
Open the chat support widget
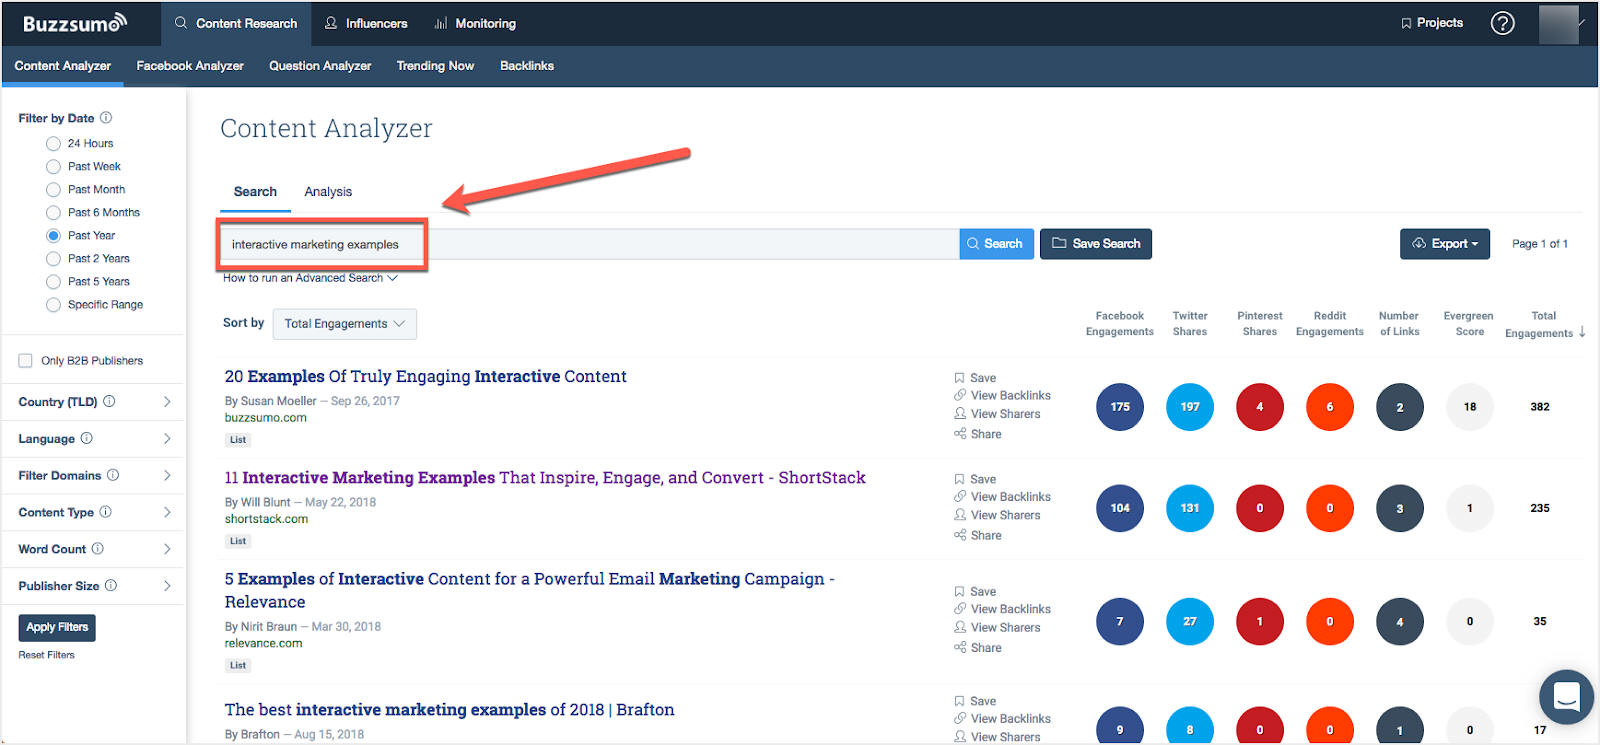pyautogui.click(x=1566, y=697)
